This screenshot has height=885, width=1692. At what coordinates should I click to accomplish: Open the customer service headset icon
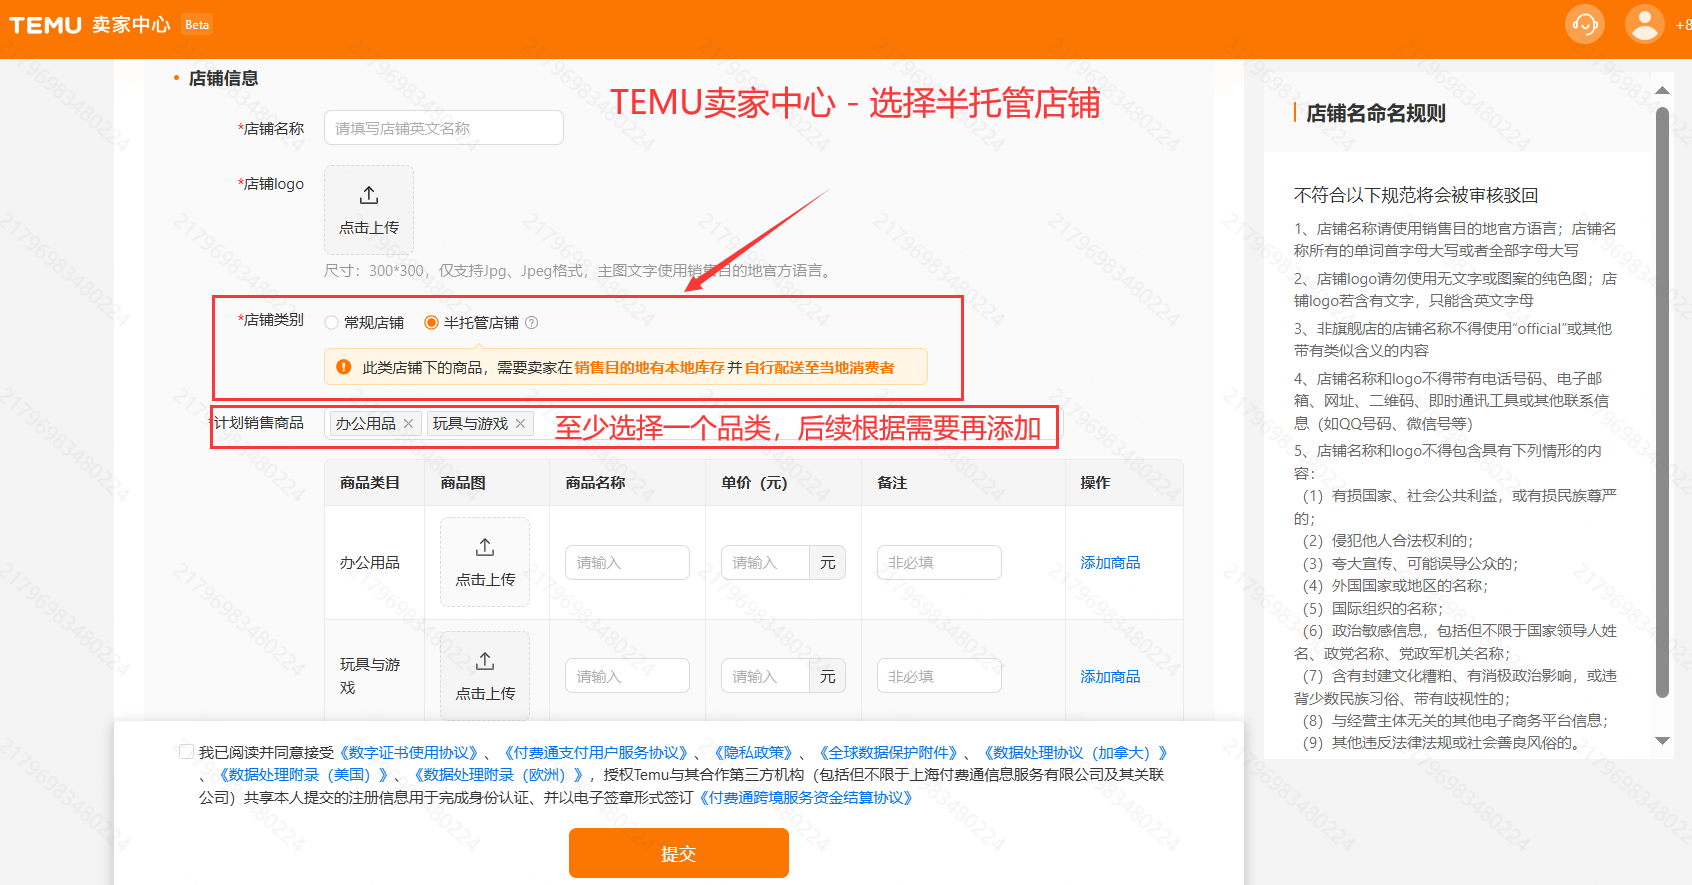(x=1584, y=24)
